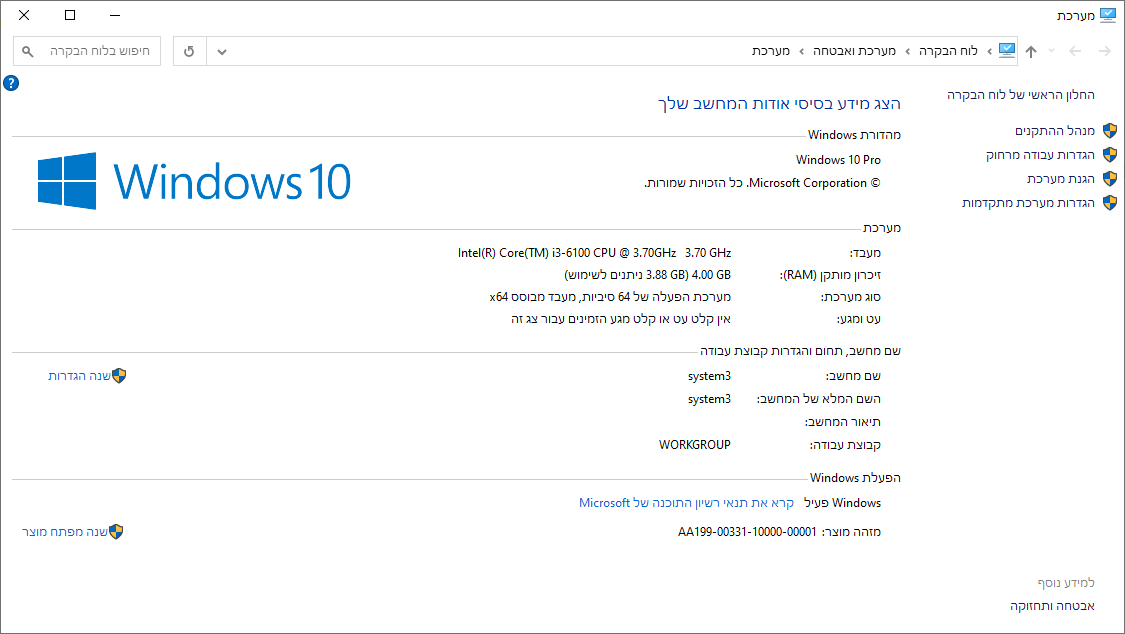
Task: Expand the chevron following the 'לוח הבקרה' breadcrumb
Action: coord(908,51)
